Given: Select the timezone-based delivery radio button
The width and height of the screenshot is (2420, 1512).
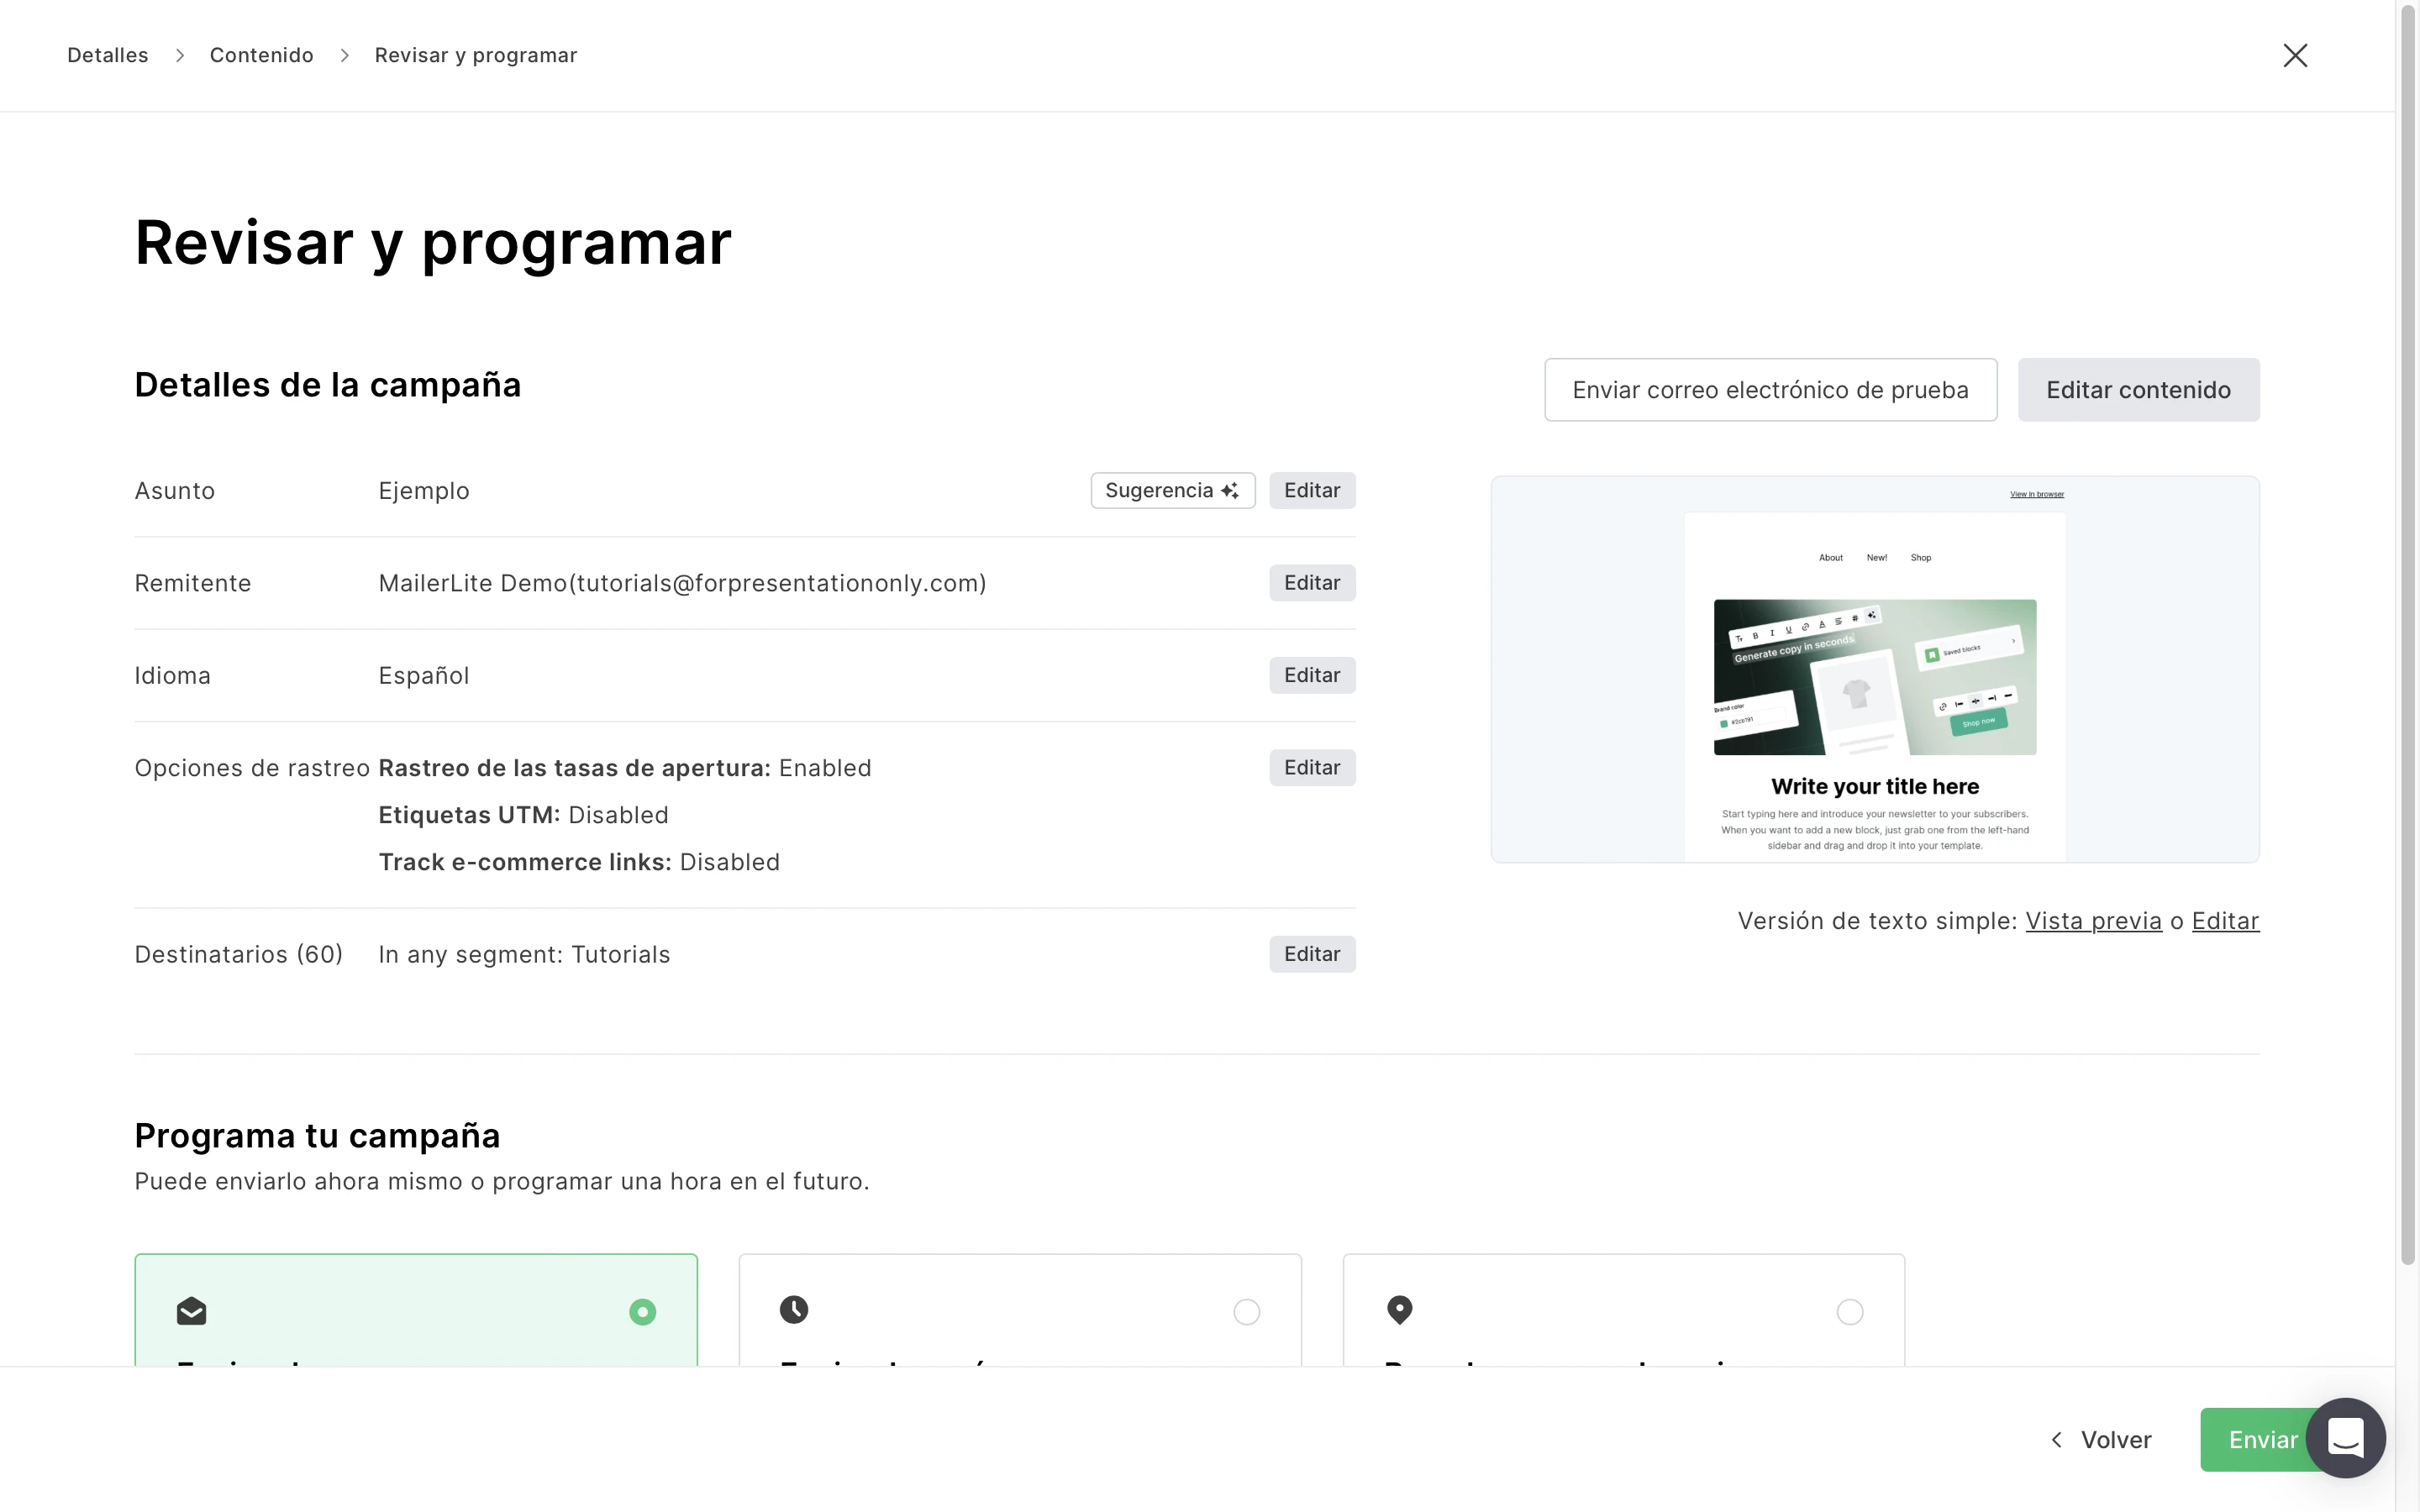Looking at the screenshot, I should (x=1850, y=1312).
